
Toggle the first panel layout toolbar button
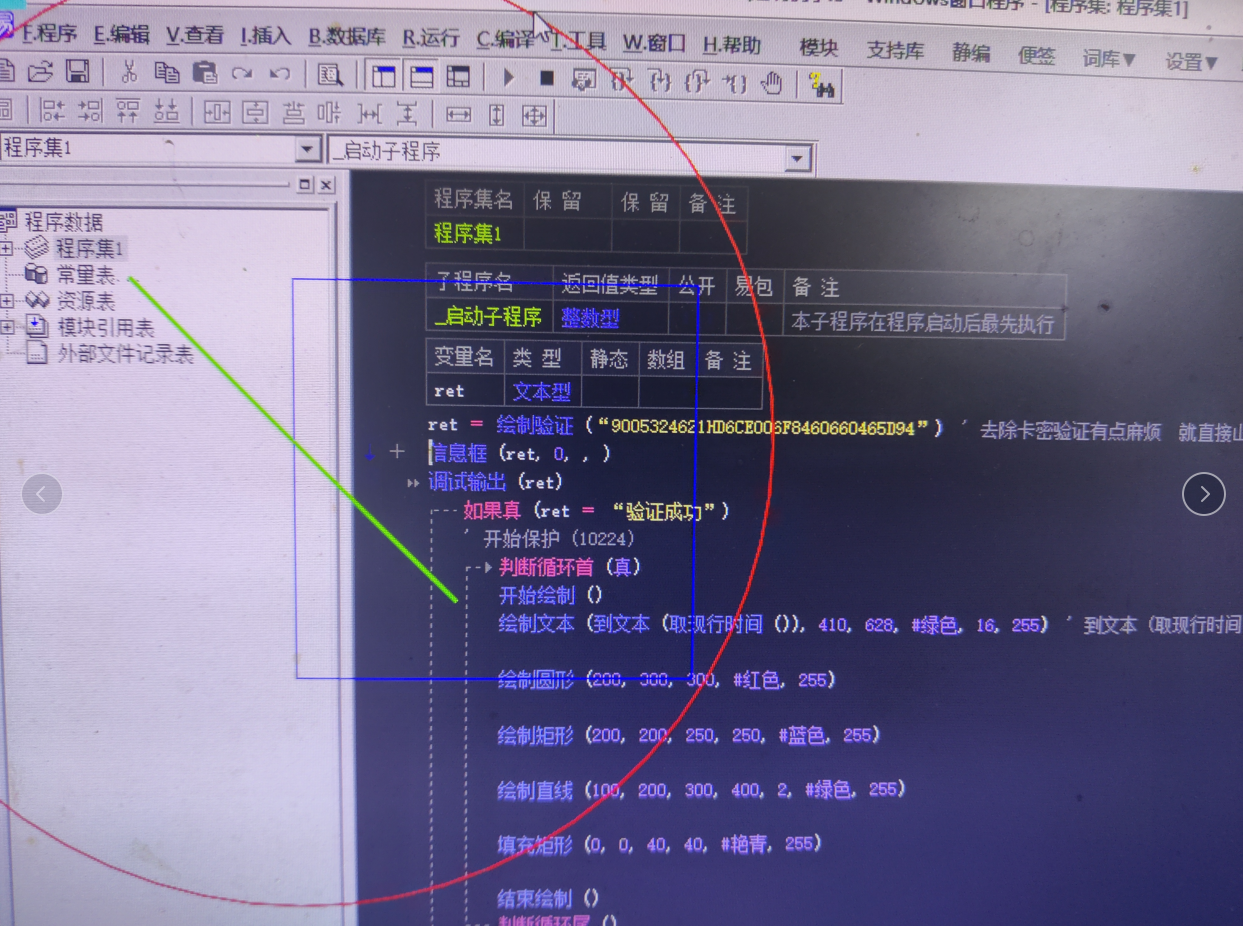click(x=384, y=76)
